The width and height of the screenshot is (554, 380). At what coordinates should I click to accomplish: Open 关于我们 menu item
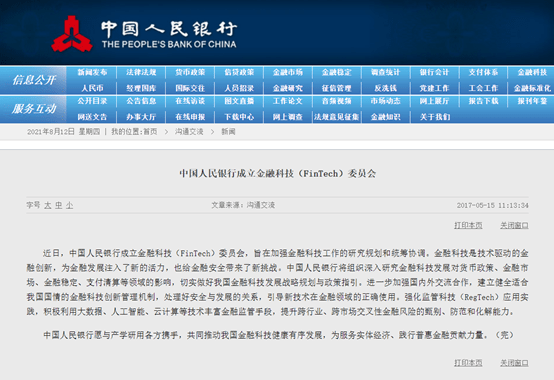coord(434,117)
